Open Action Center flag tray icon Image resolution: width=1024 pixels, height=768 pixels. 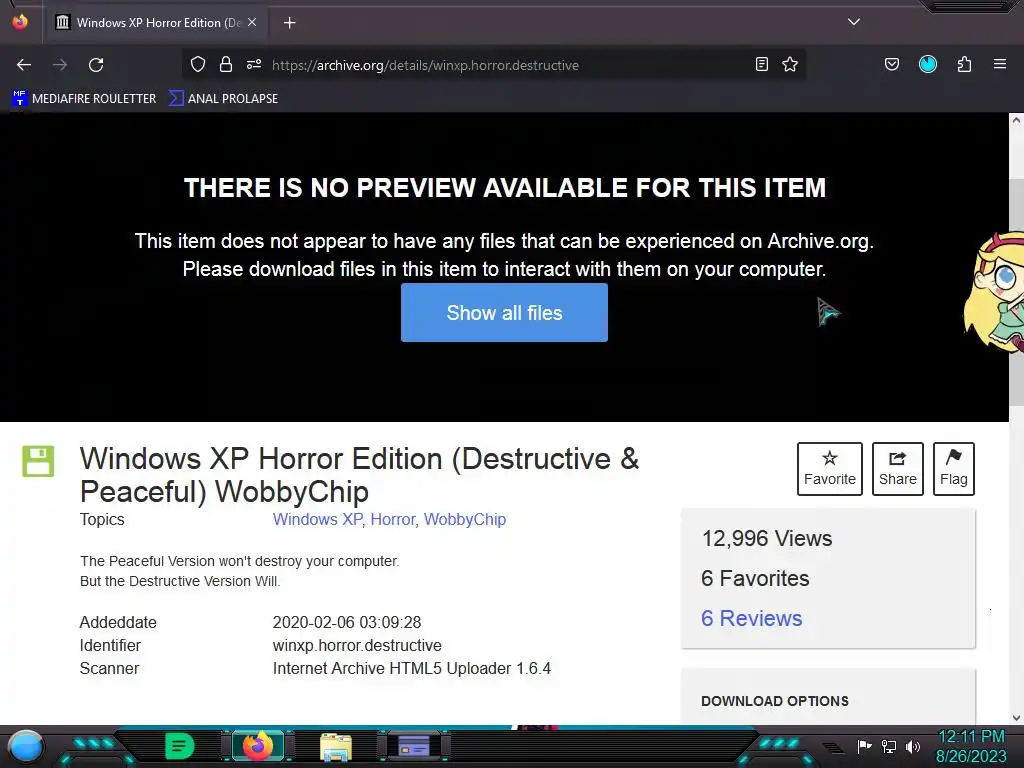point(865,746)
